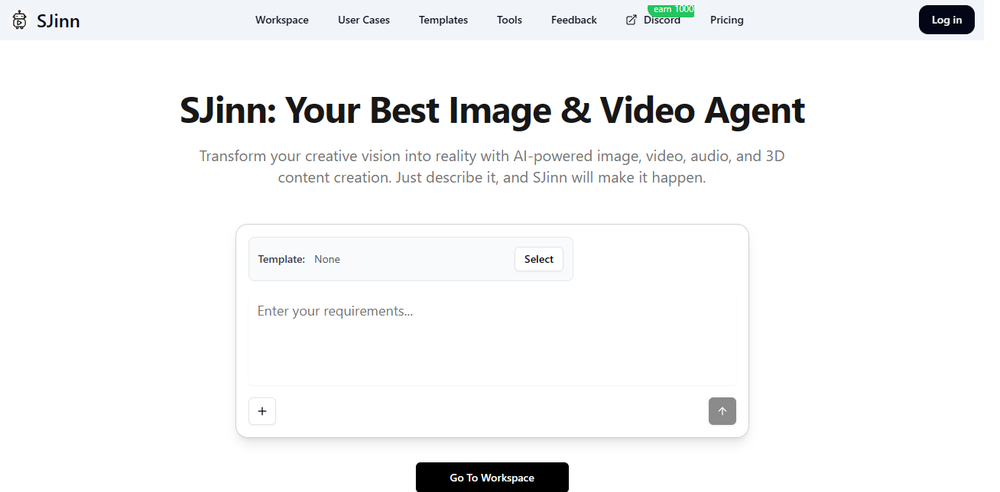Click the SJinn brand name text
This screenshot has height=492, width=1000.
click(x=59, y=21)
